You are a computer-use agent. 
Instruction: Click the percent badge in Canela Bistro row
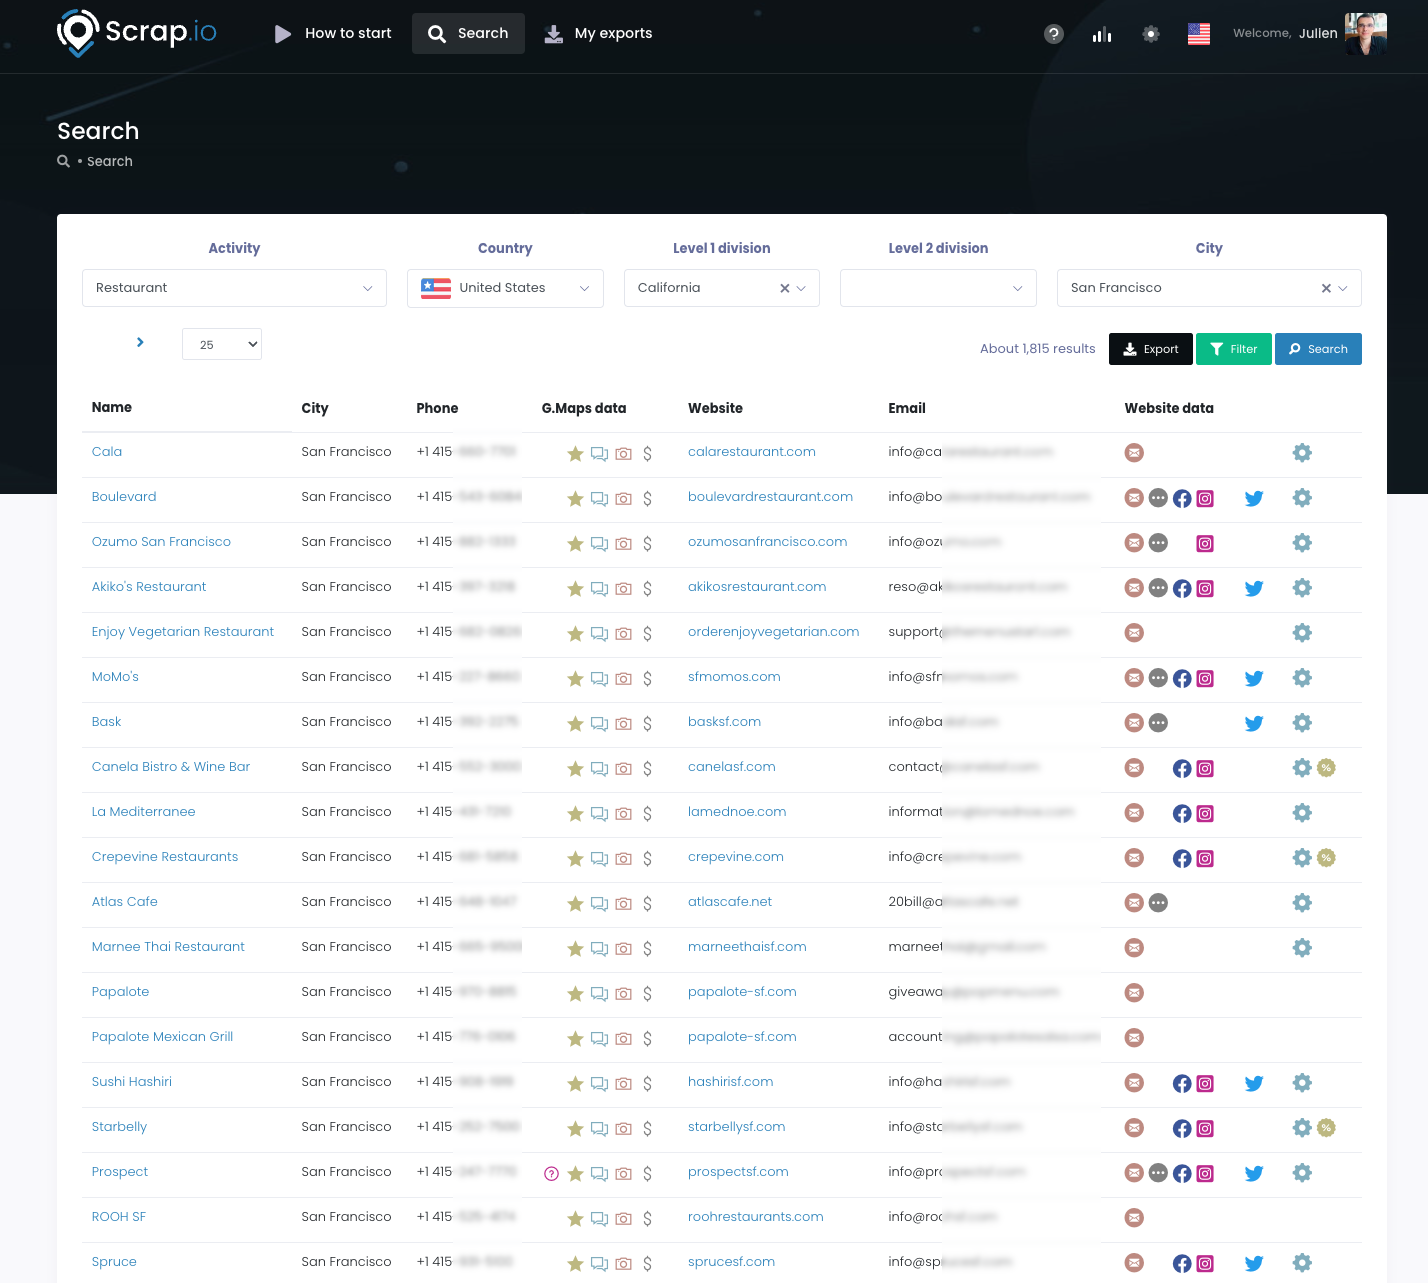(1326, 768)
